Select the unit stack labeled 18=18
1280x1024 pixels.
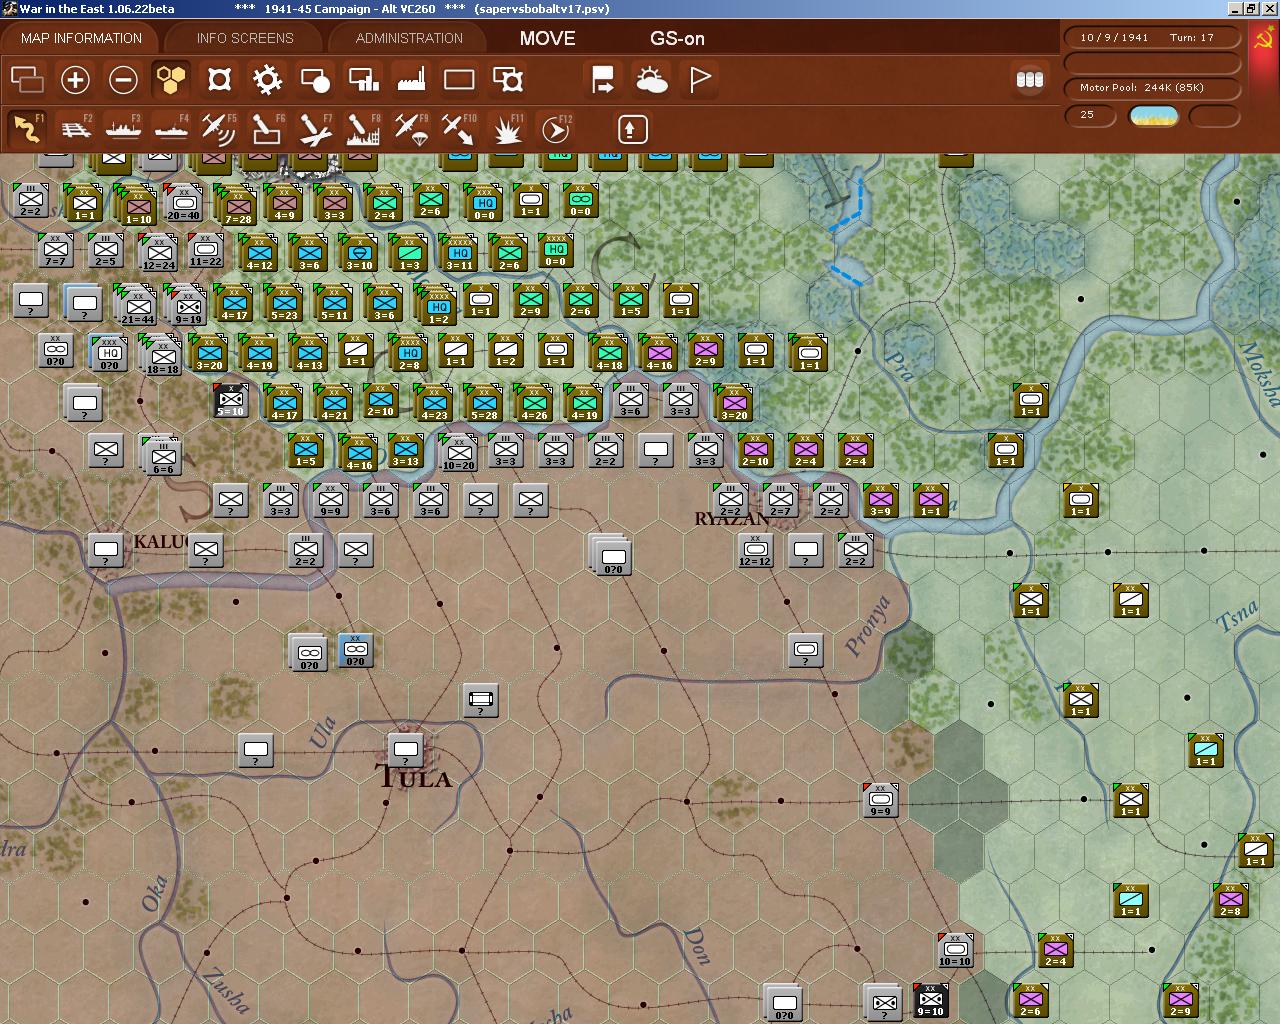(162, 354)
